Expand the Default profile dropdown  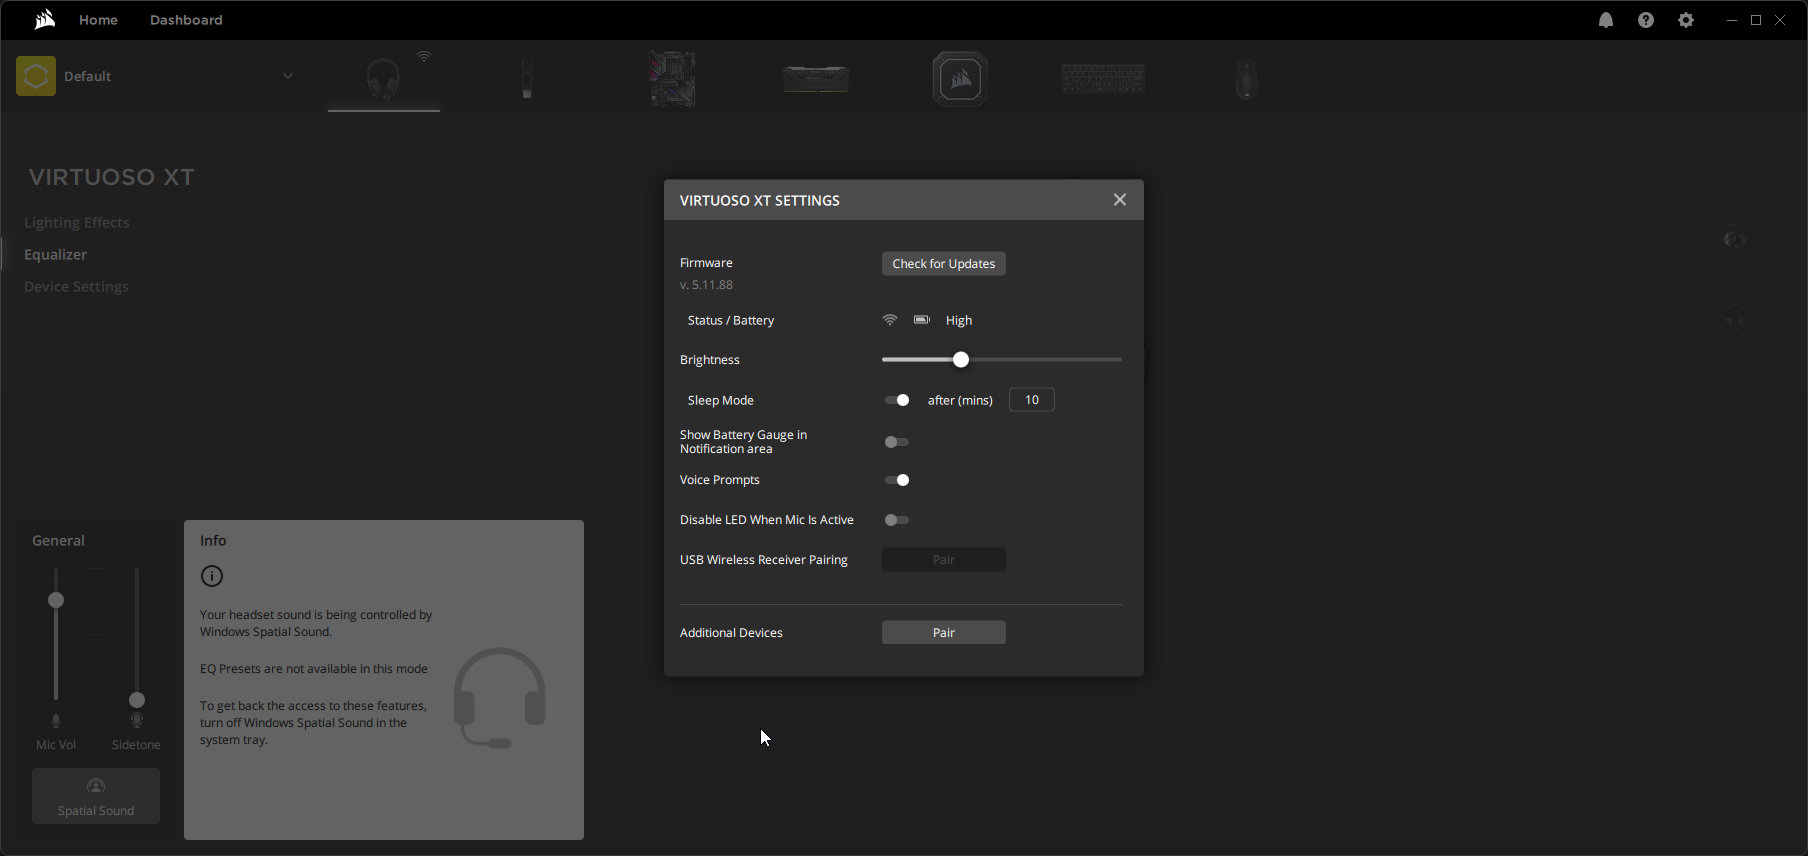(288, 76)
